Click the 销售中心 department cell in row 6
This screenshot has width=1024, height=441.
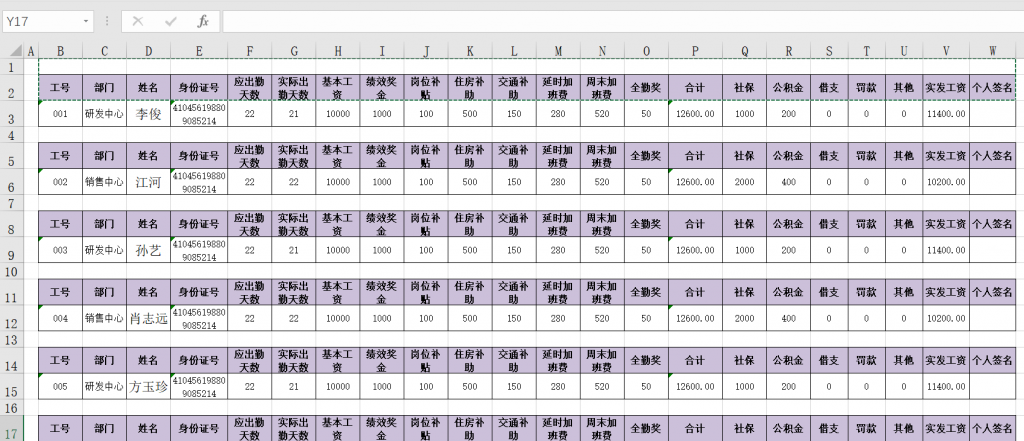104,182
